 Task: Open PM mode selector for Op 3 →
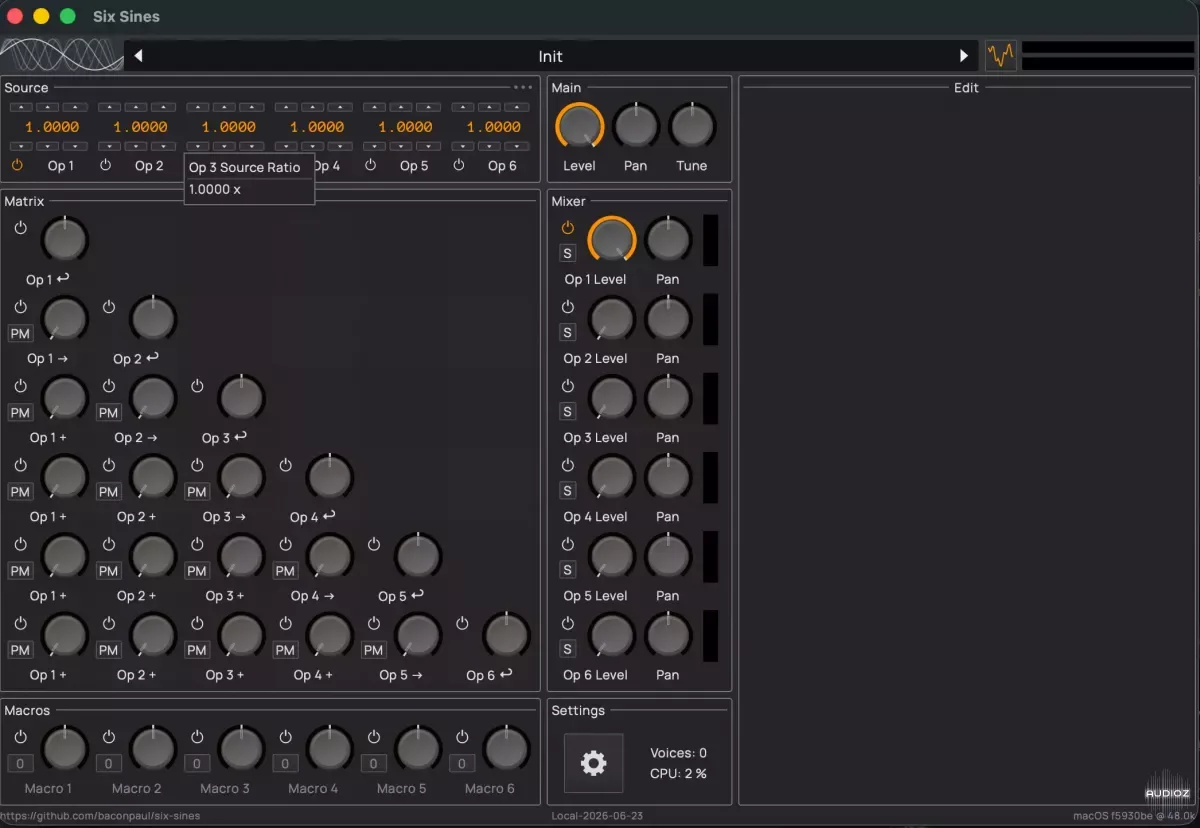197,491
